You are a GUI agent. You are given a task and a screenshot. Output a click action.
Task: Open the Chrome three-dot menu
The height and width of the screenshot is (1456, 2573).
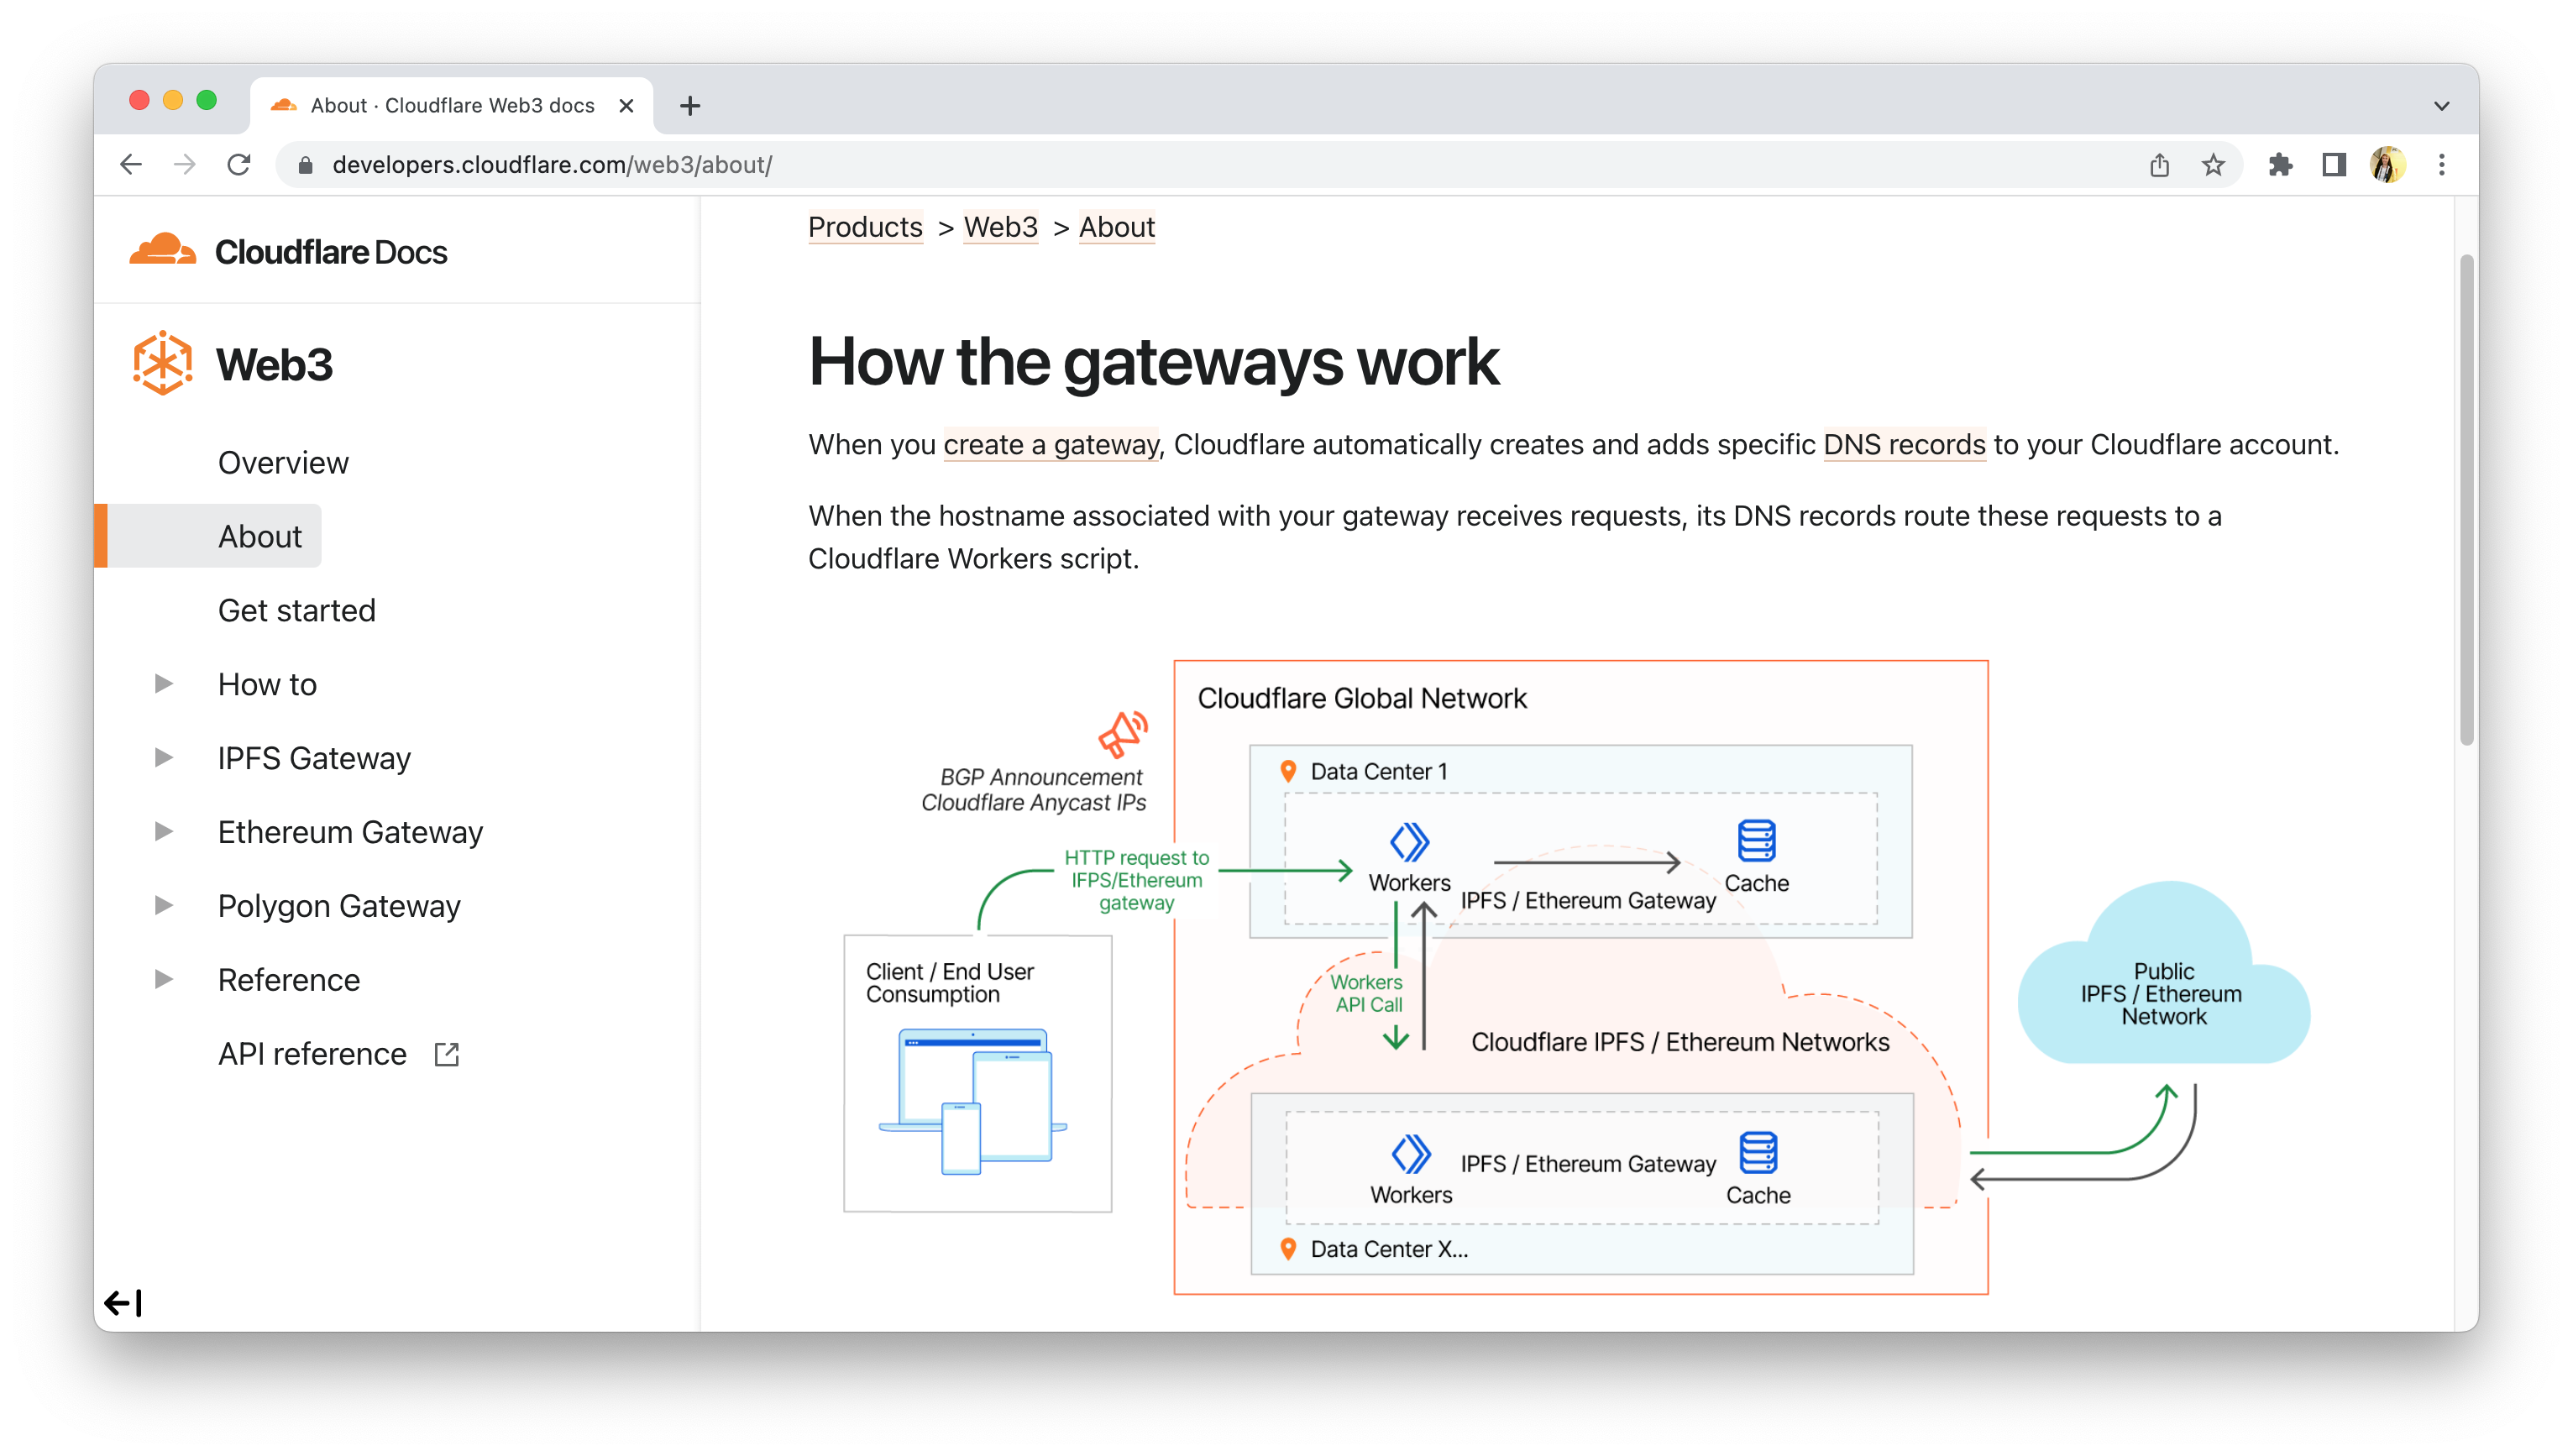(x=2442, y=165)
